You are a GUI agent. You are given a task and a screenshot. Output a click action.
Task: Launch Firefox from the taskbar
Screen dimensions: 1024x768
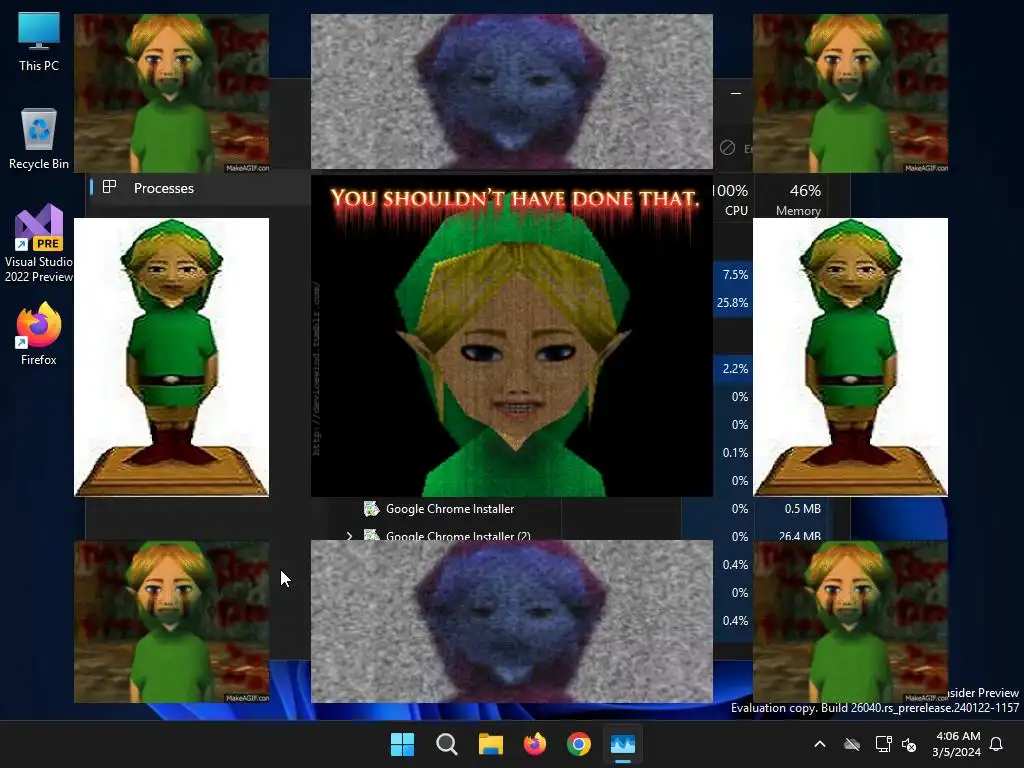(535, 744)
